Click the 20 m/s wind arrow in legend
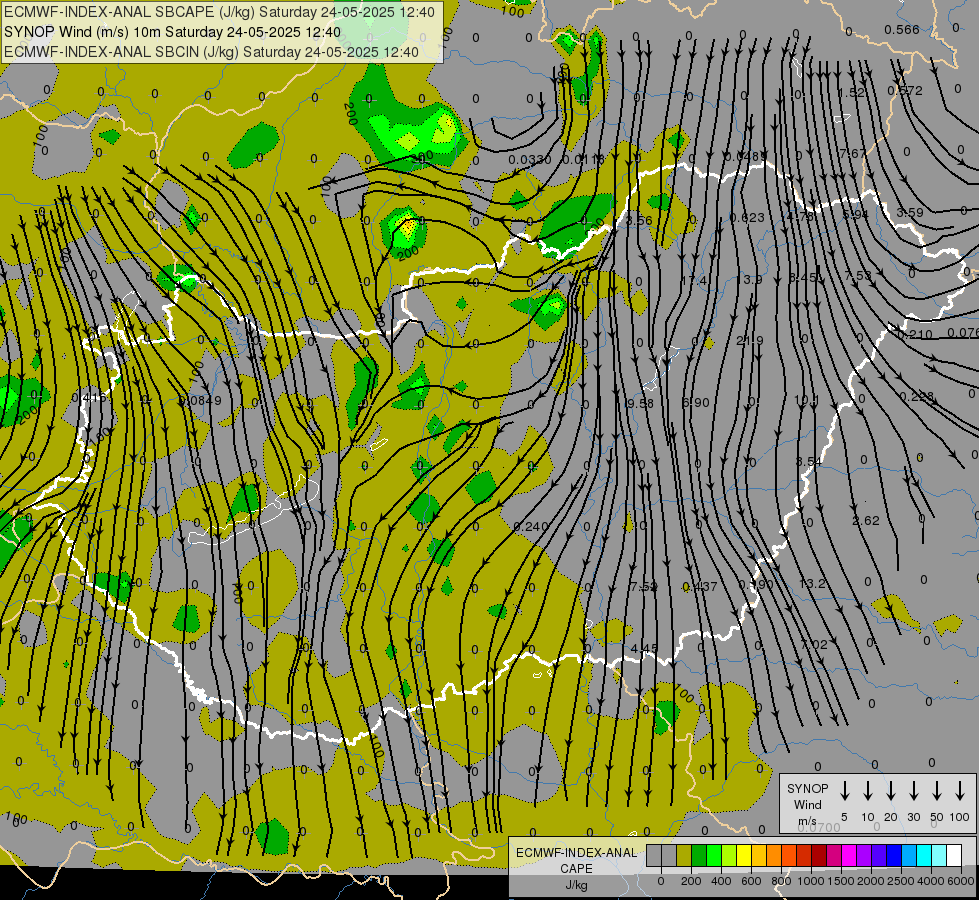This screenshot has width=979, height=900. coord(891,791)
